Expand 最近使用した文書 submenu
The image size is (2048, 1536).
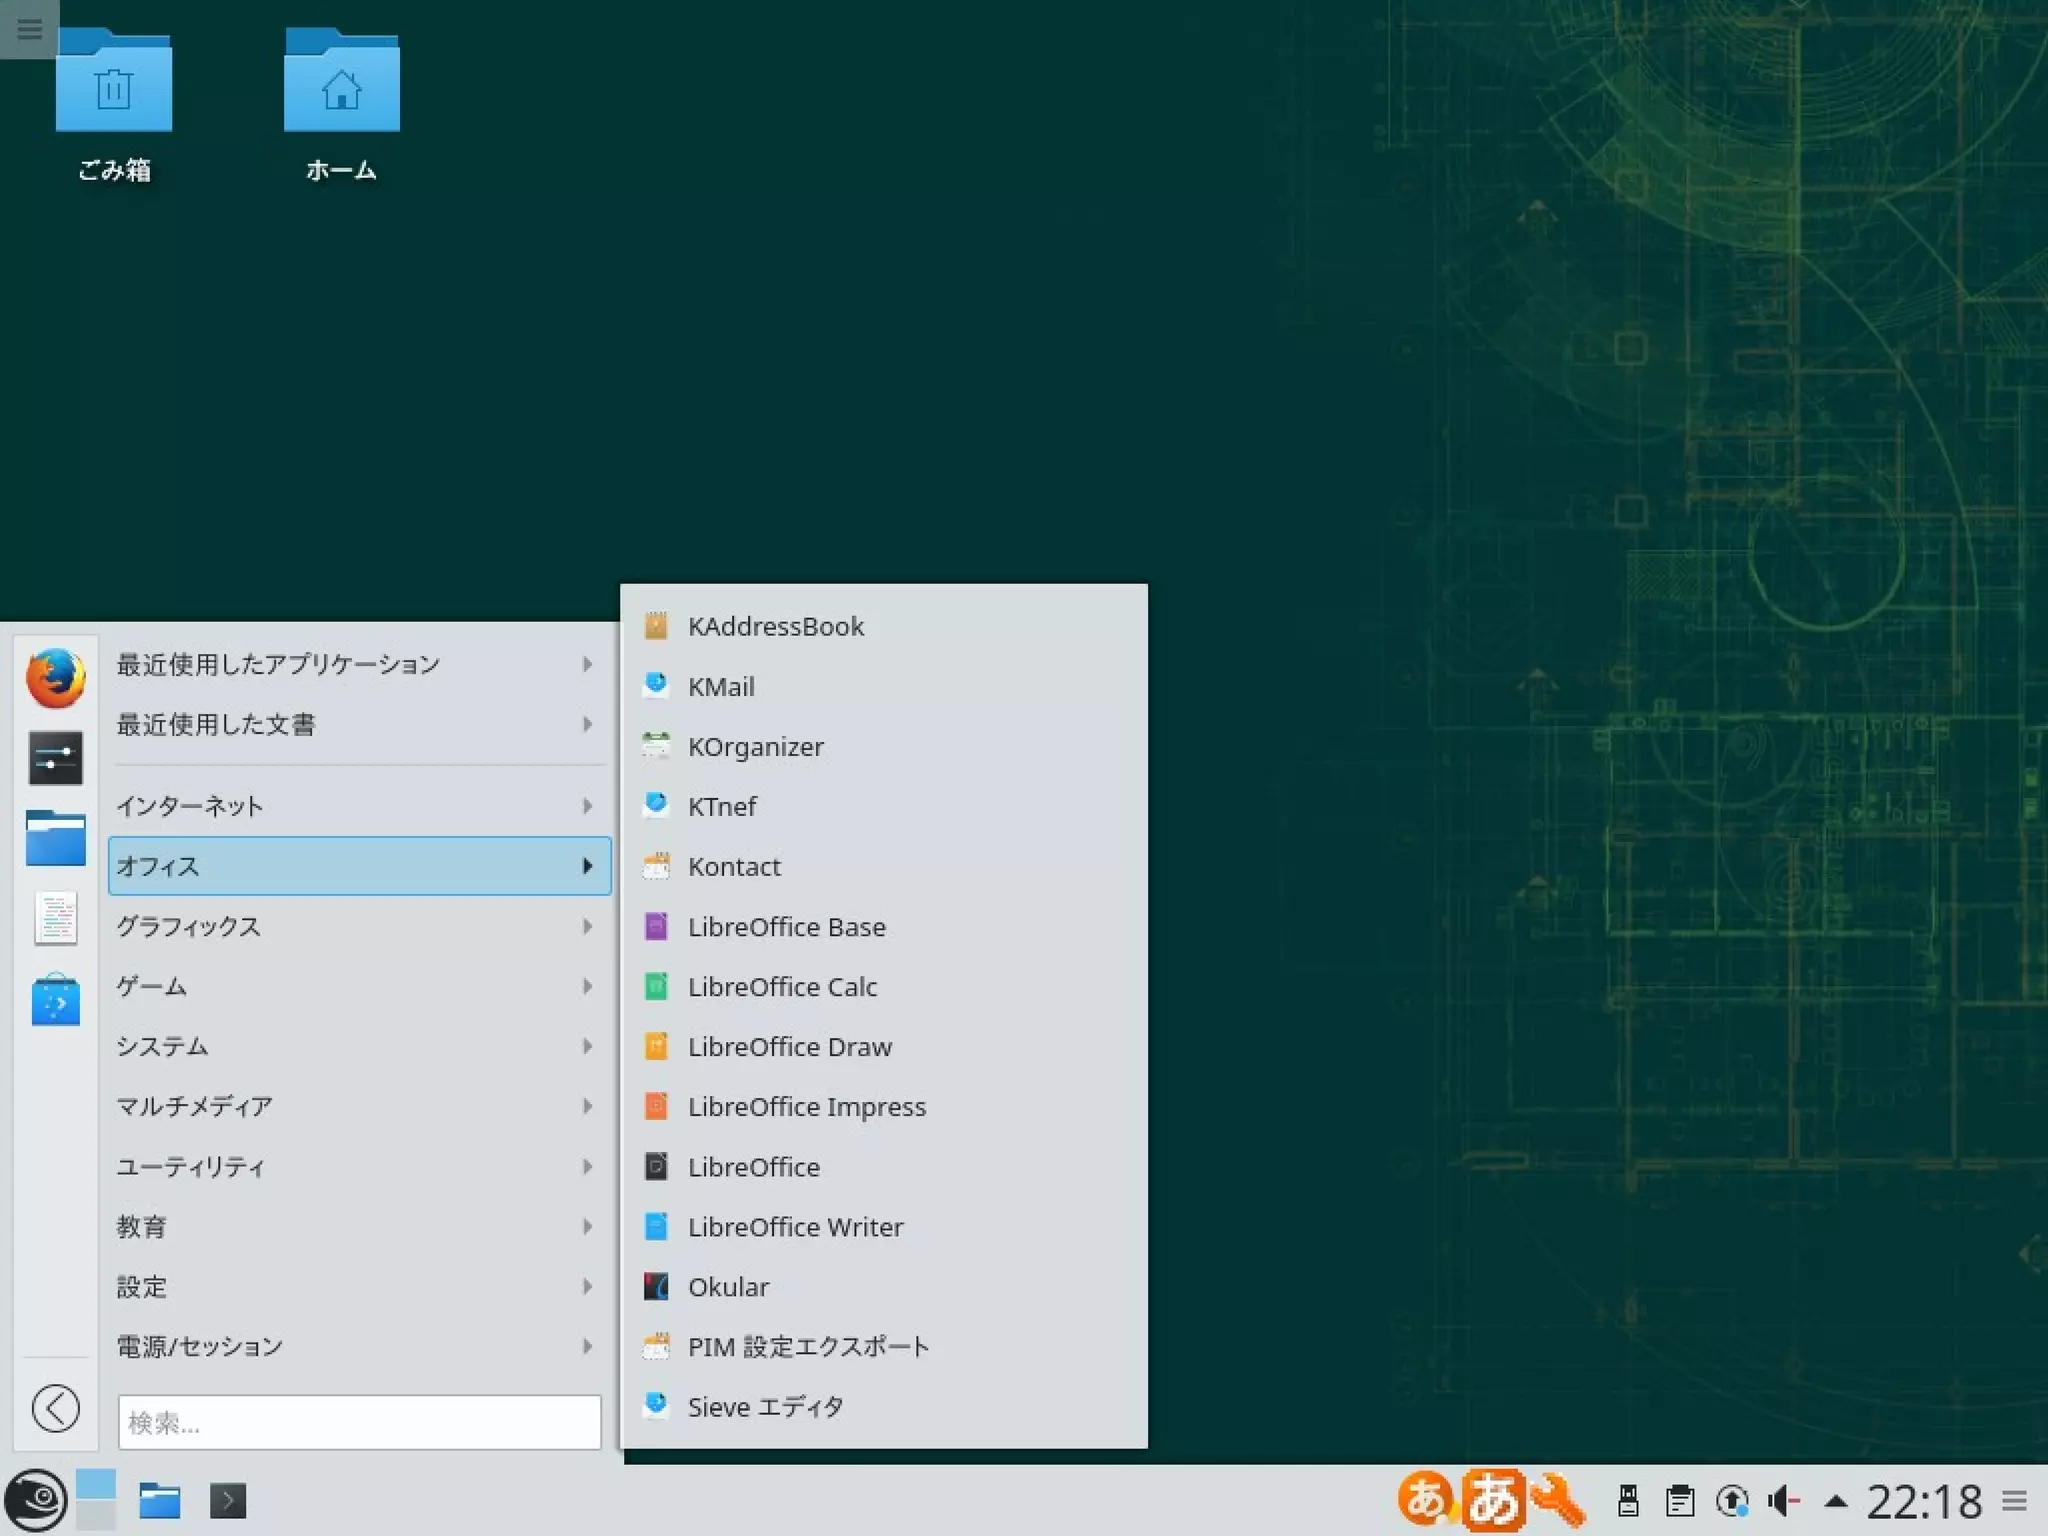point(359,724)
